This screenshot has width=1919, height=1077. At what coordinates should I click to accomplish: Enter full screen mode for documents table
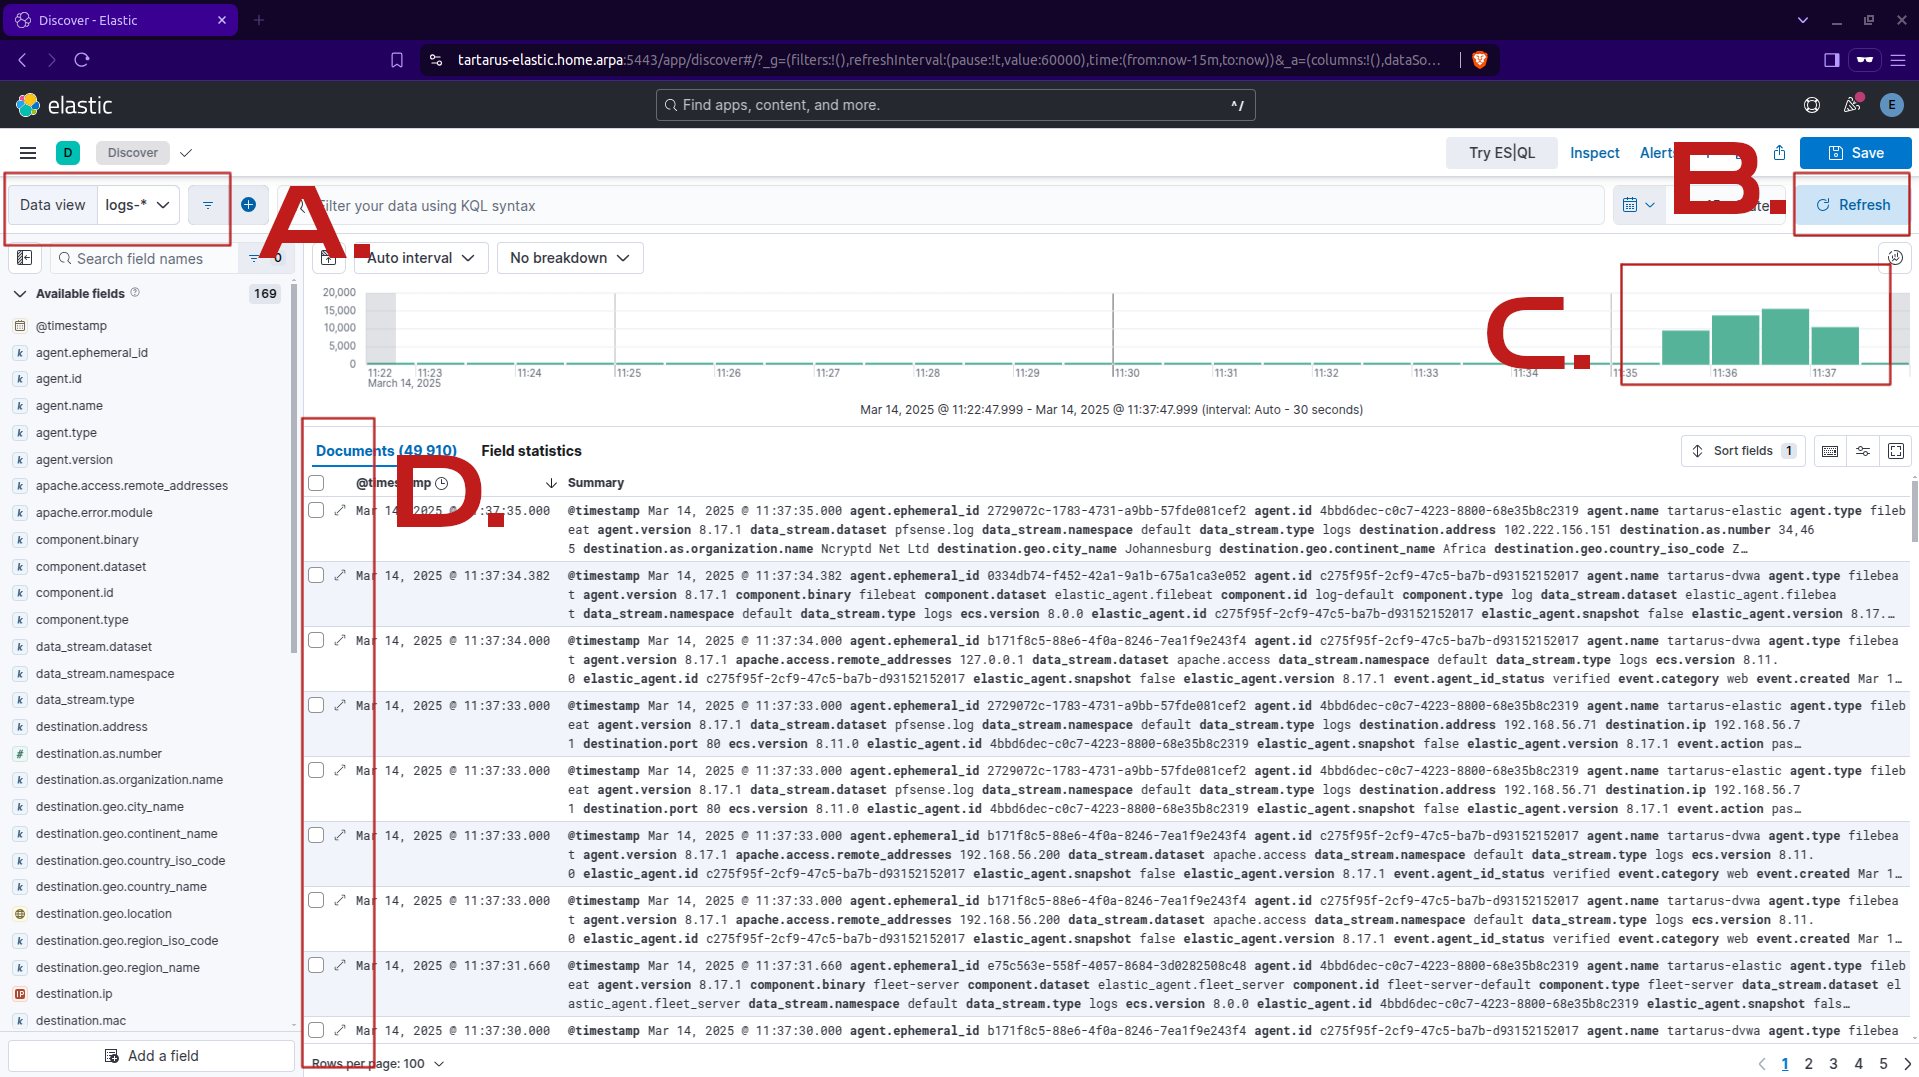(x=1895, y=451)
